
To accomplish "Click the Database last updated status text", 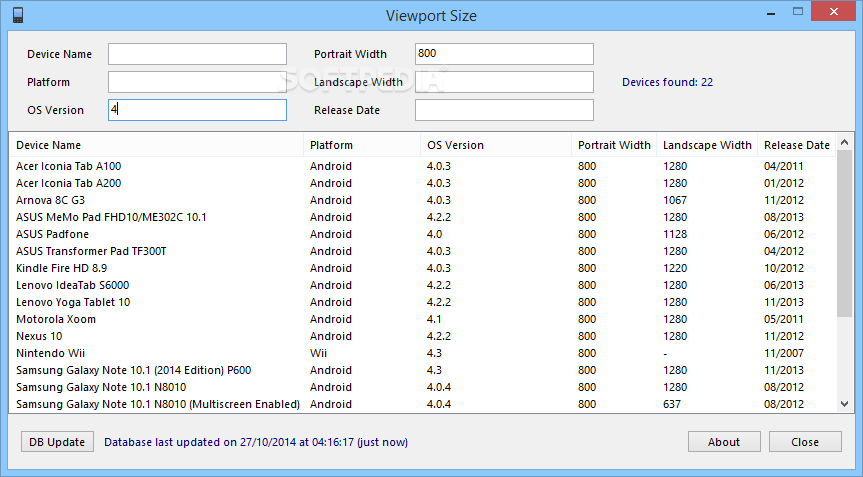I will click(x=256, y=442).
